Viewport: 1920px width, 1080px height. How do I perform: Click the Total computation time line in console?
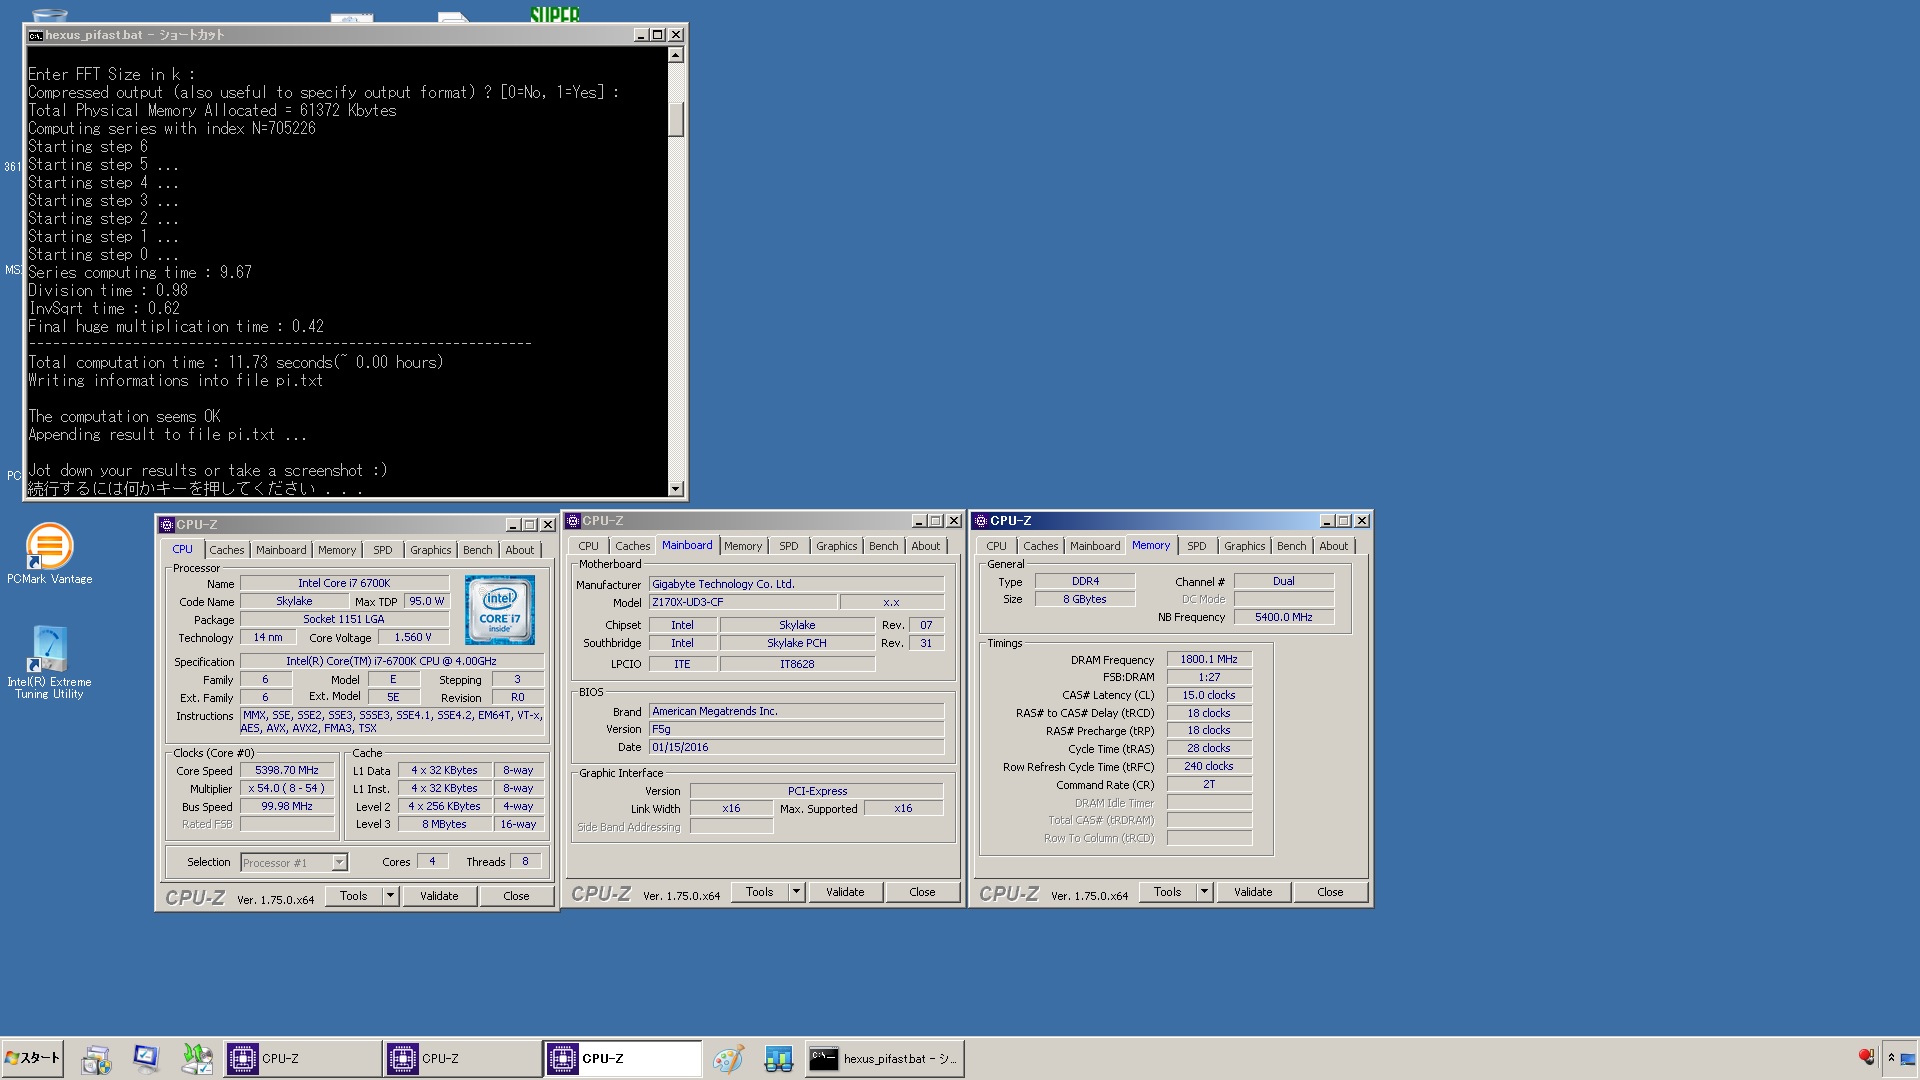tap(236, 363)
